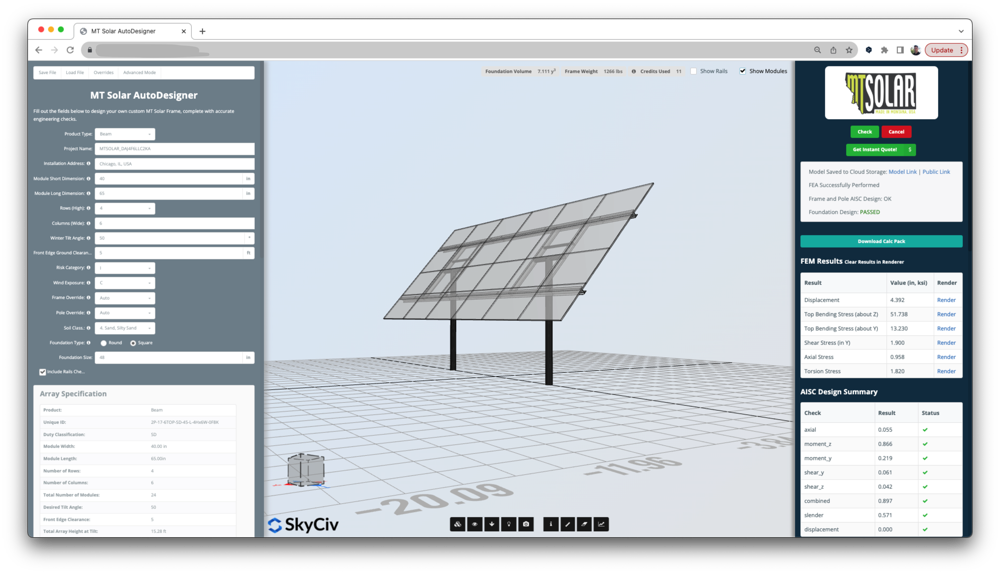Click the Download Calc Pack button
Screen dimensions: 1000x574
[881, 242]
